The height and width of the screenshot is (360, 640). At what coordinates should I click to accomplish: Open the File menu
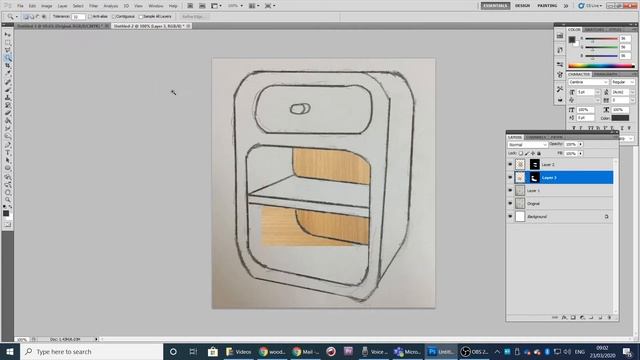pos(20,6)
